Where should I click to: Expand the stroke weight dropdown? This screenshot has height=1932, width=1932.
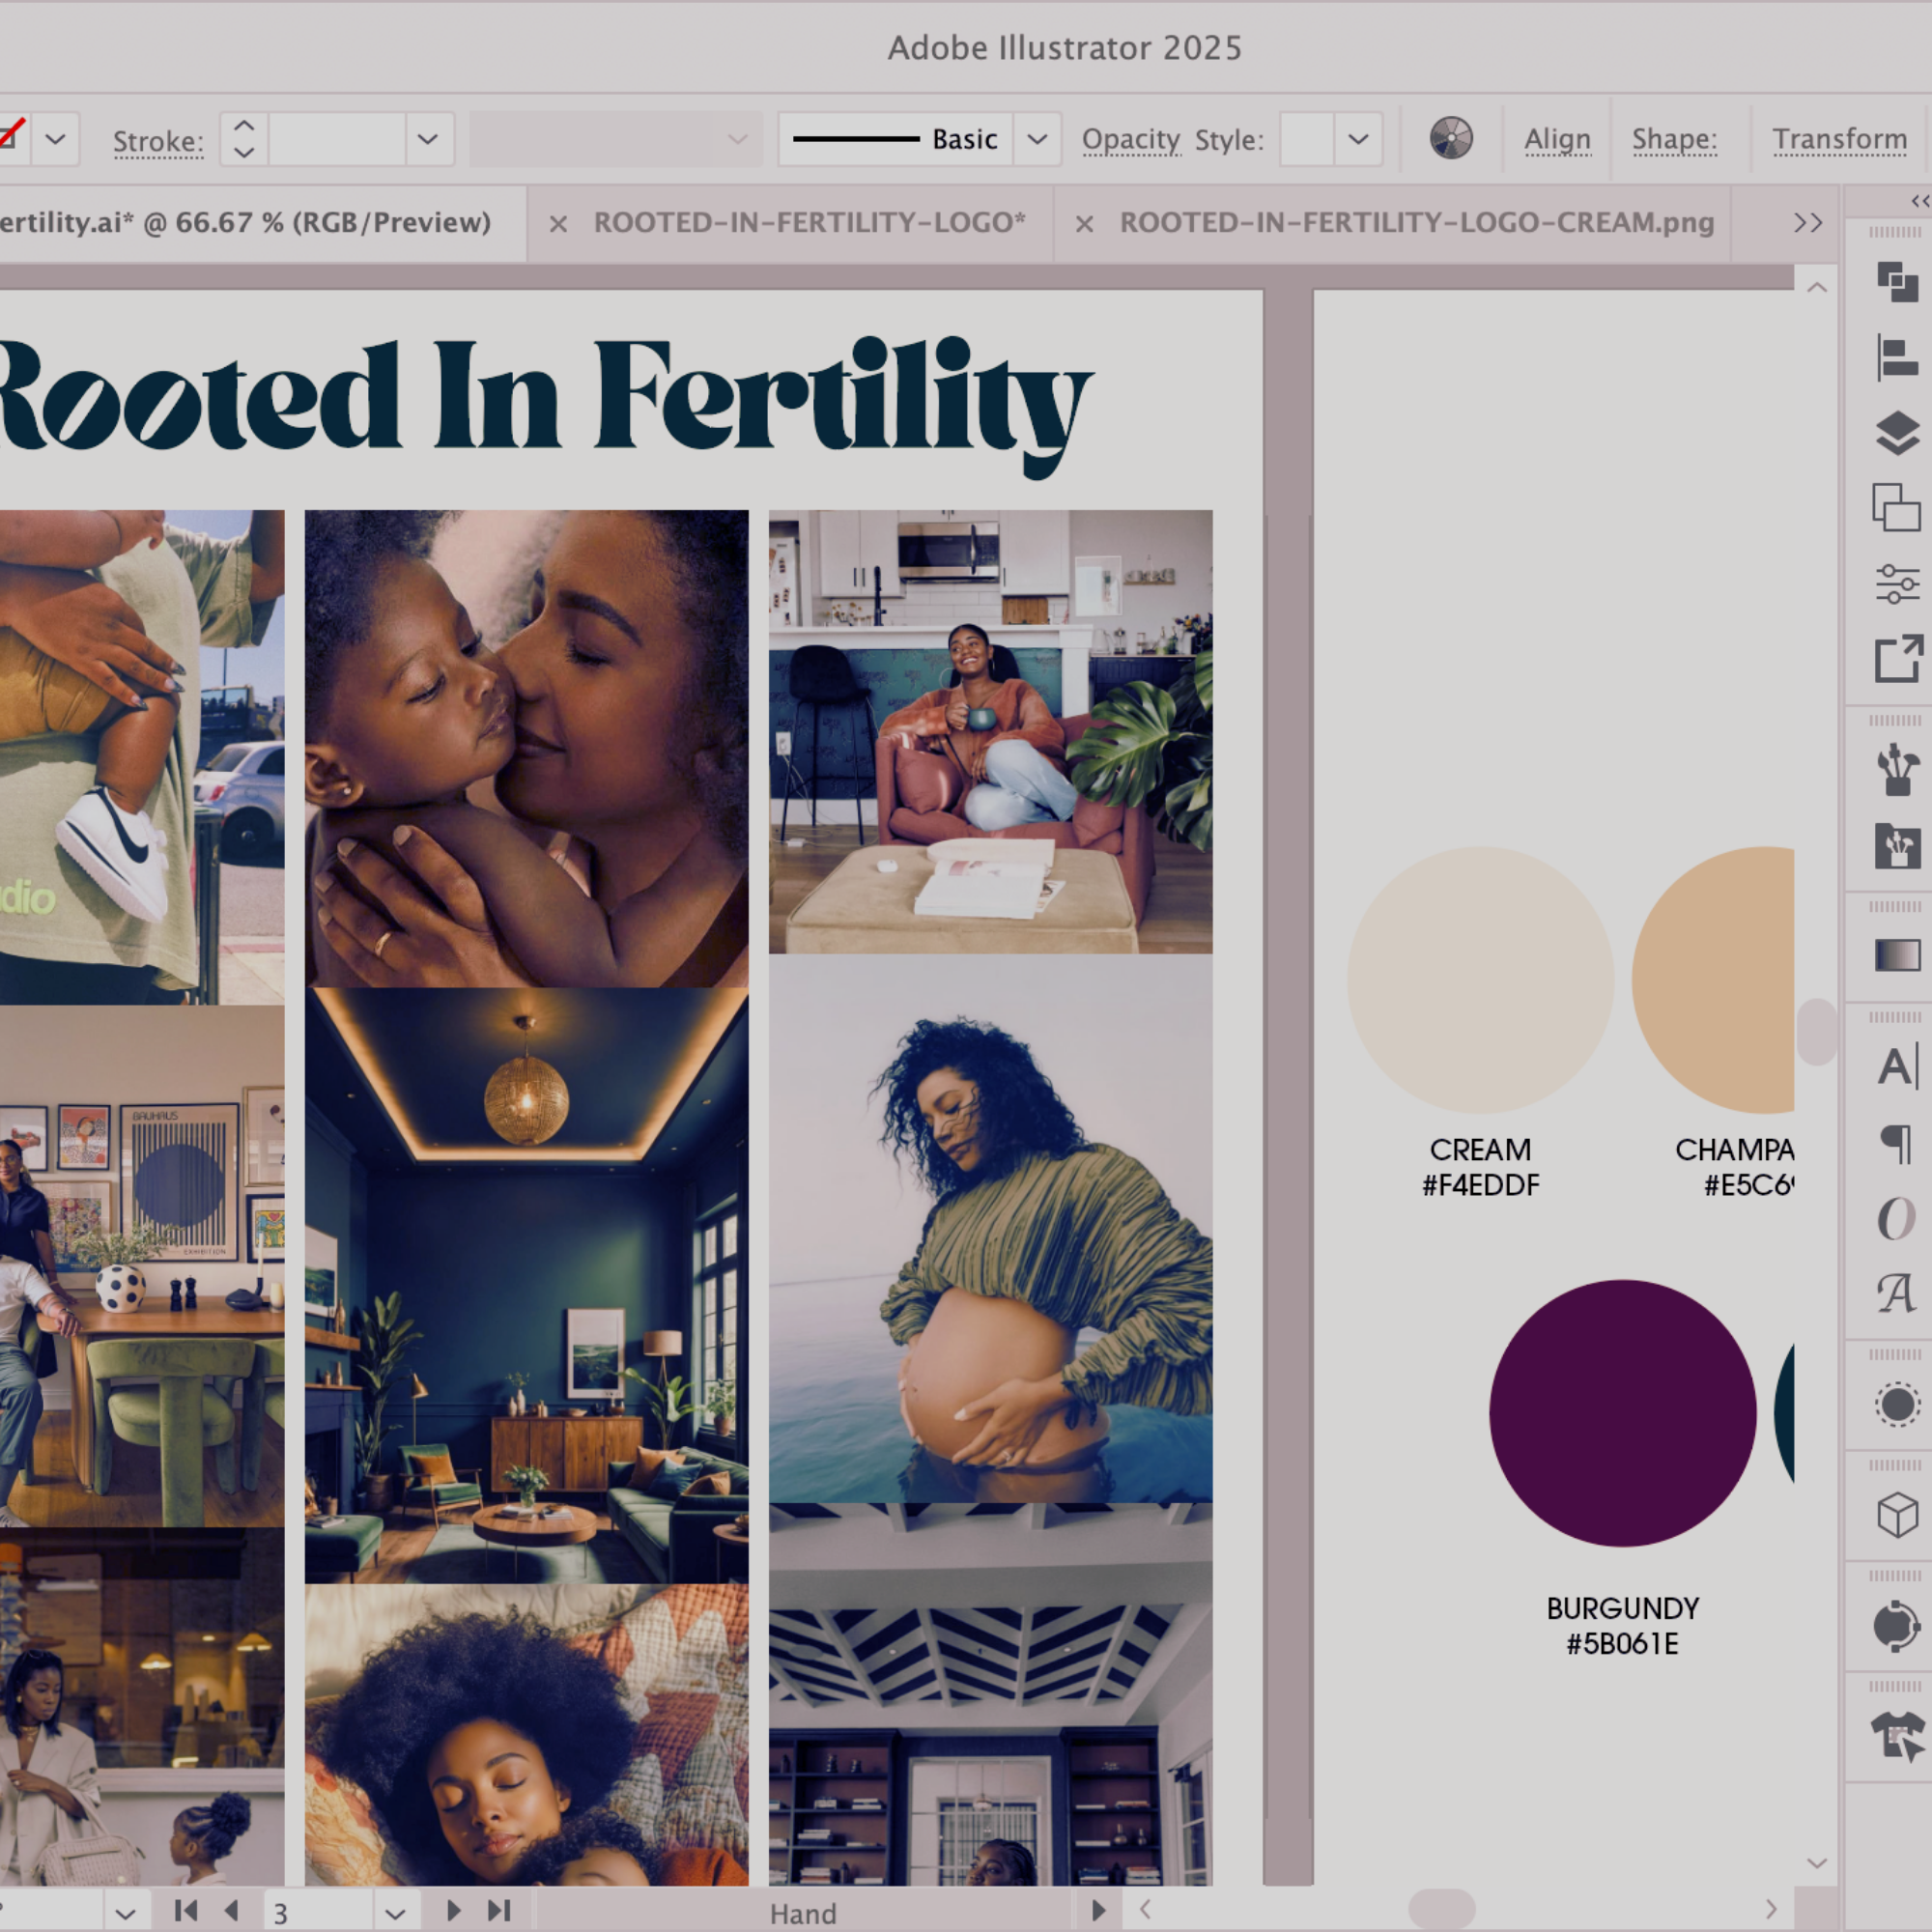[x=427, y=139]
